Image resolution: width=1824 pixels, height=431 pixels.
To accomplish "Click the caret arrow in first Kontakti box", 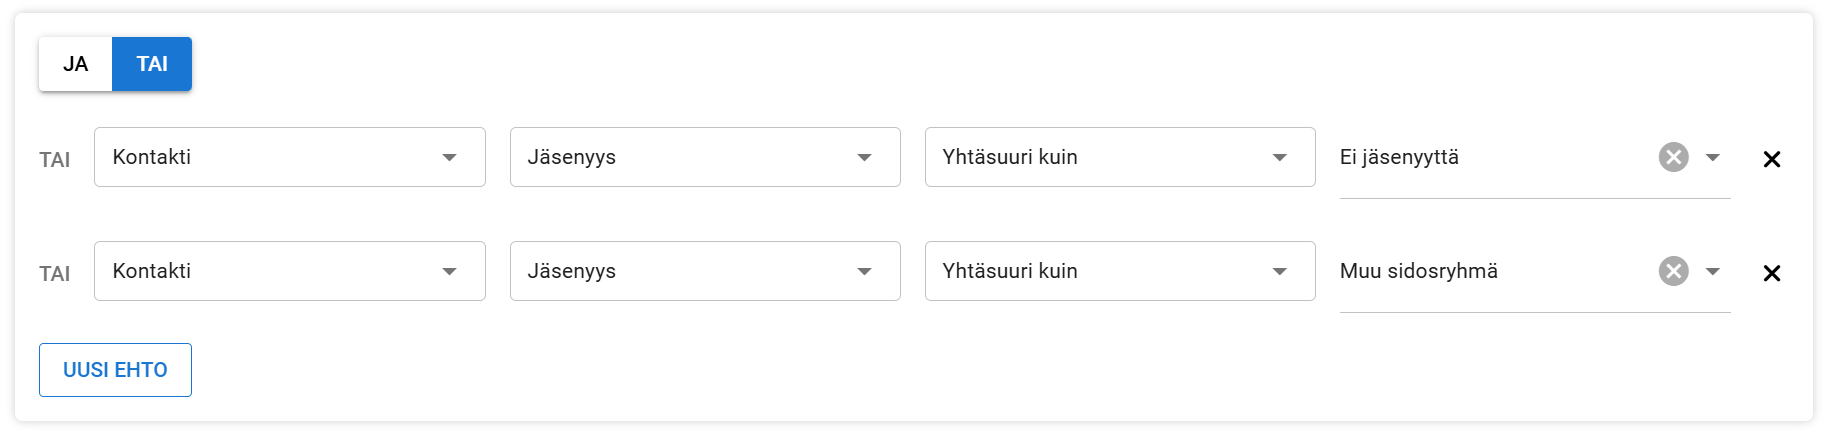I will coord(449,157).
